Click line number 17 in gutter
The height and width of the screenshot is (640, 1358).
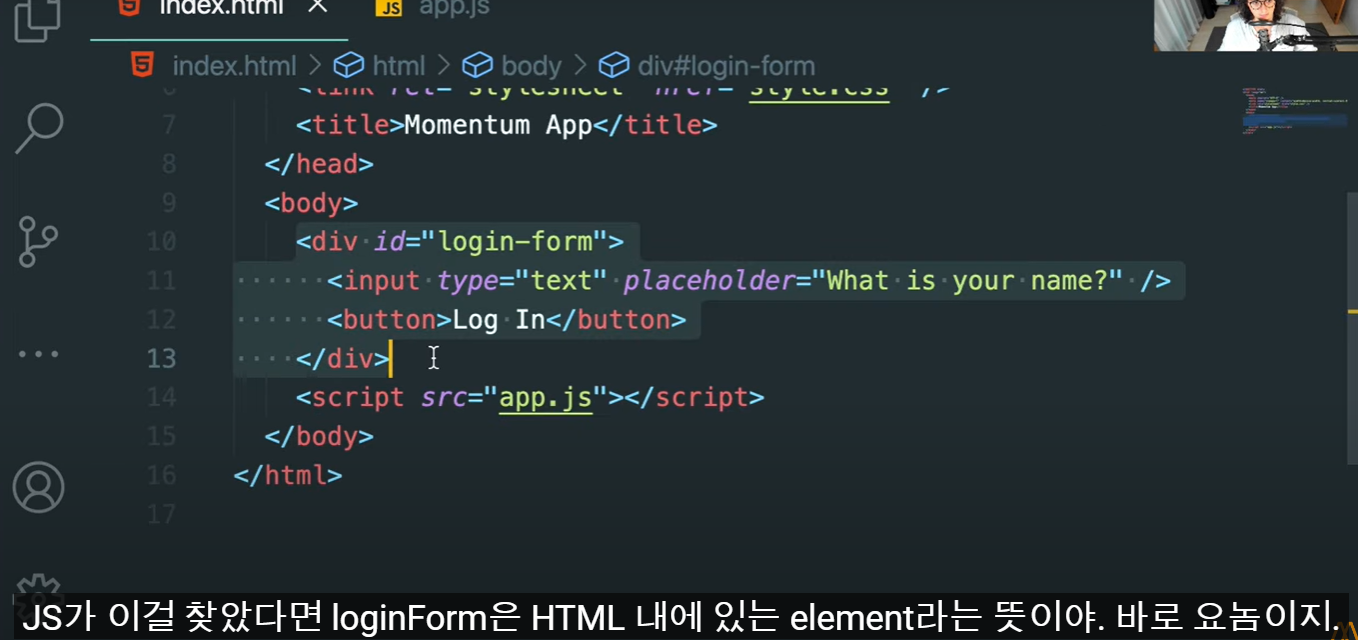click(161, 514)
